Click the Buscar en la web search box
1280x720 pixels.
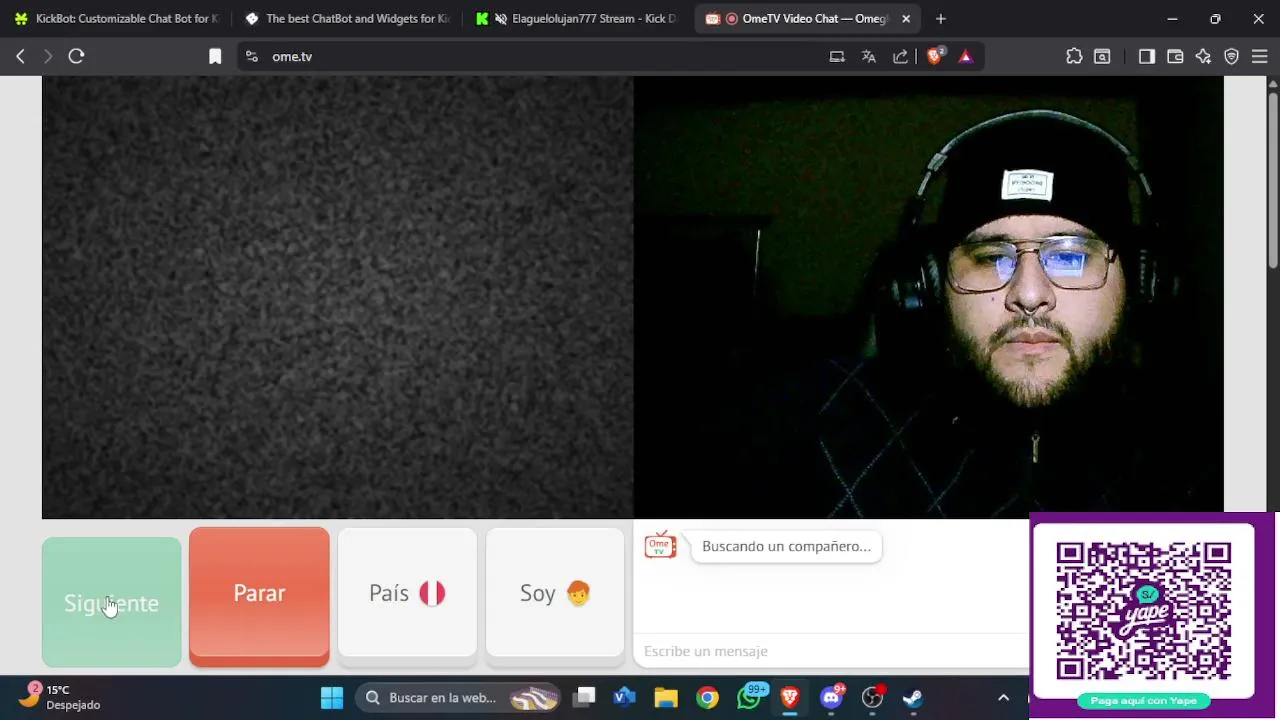click(457, 698)
